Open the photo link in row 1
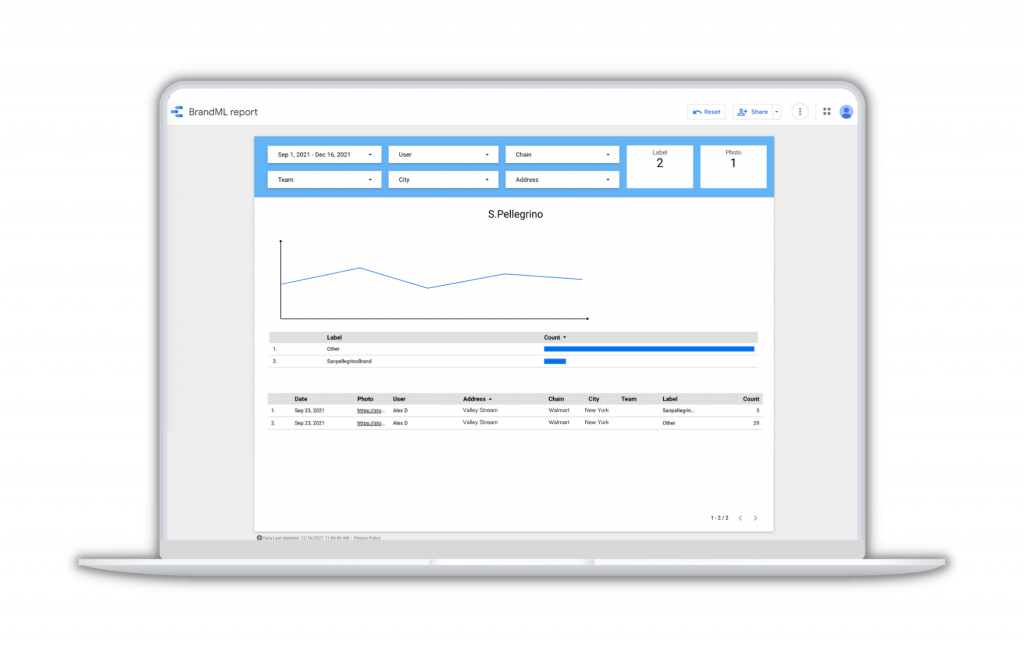Viewport: 1024px width, 658px height. click(x=370, y=411)
